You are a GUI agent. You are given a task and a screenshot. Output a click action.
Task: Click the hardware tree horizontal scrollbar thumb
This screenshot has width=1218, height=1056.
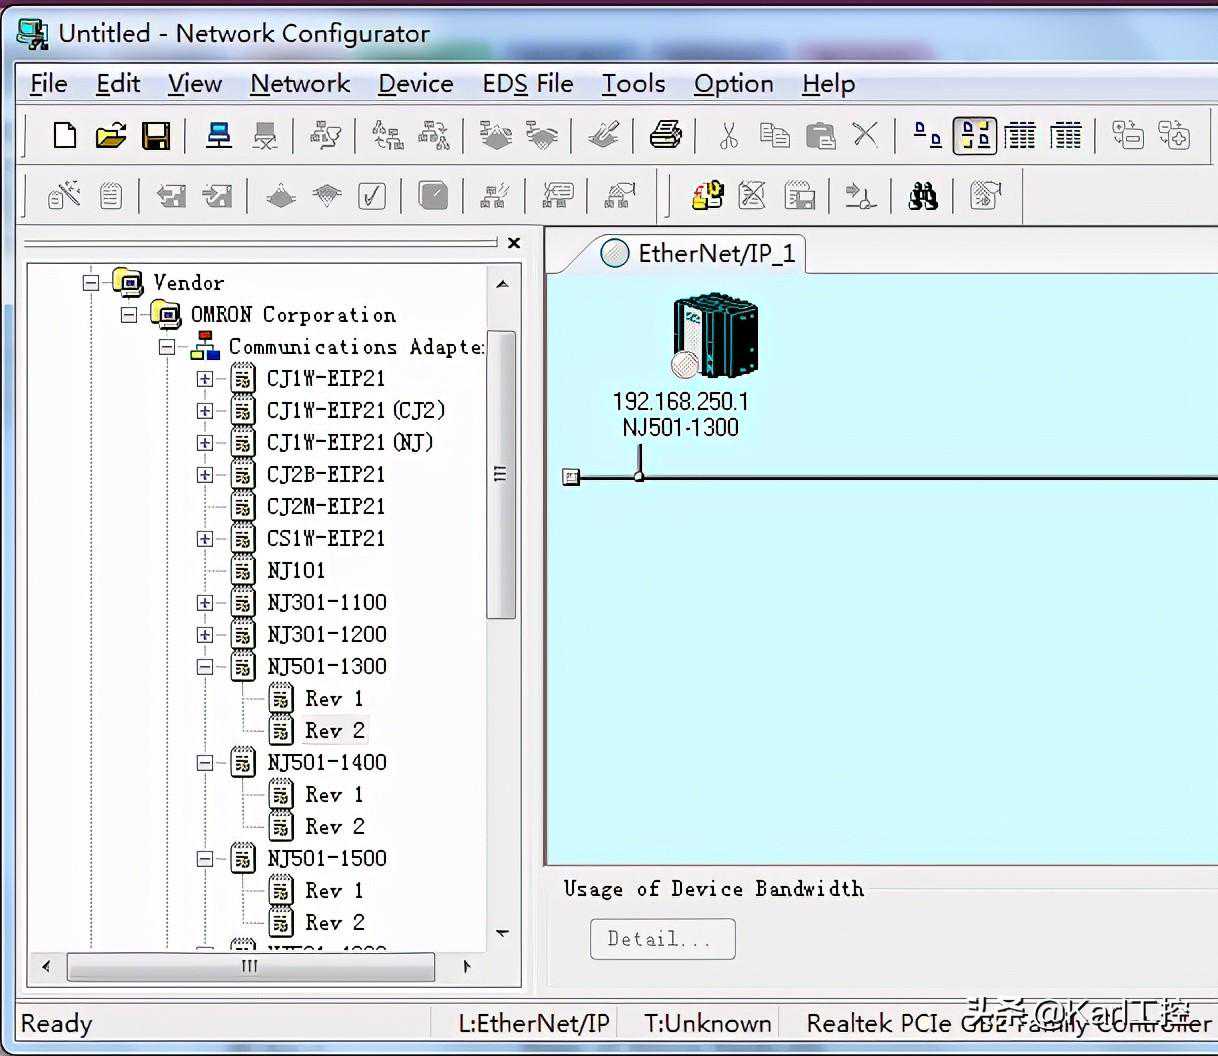(250, 967)
